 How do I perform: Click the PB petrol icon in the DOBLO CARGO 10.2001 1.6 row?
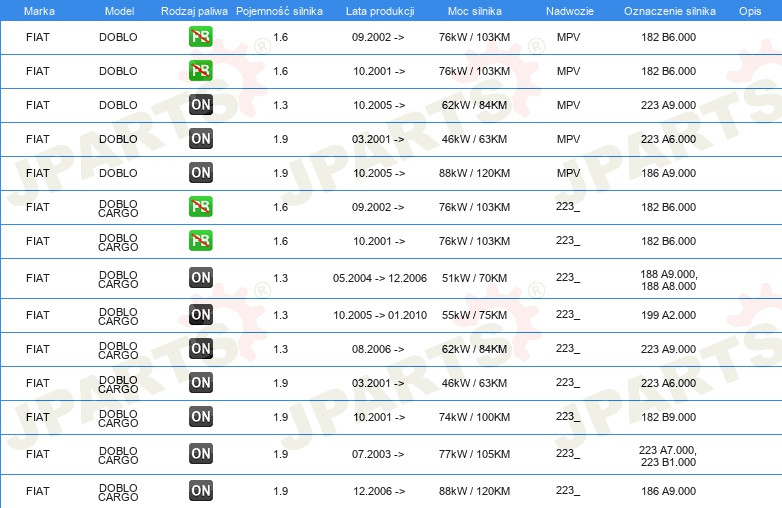pyautogui.click(x=200, y=241)
